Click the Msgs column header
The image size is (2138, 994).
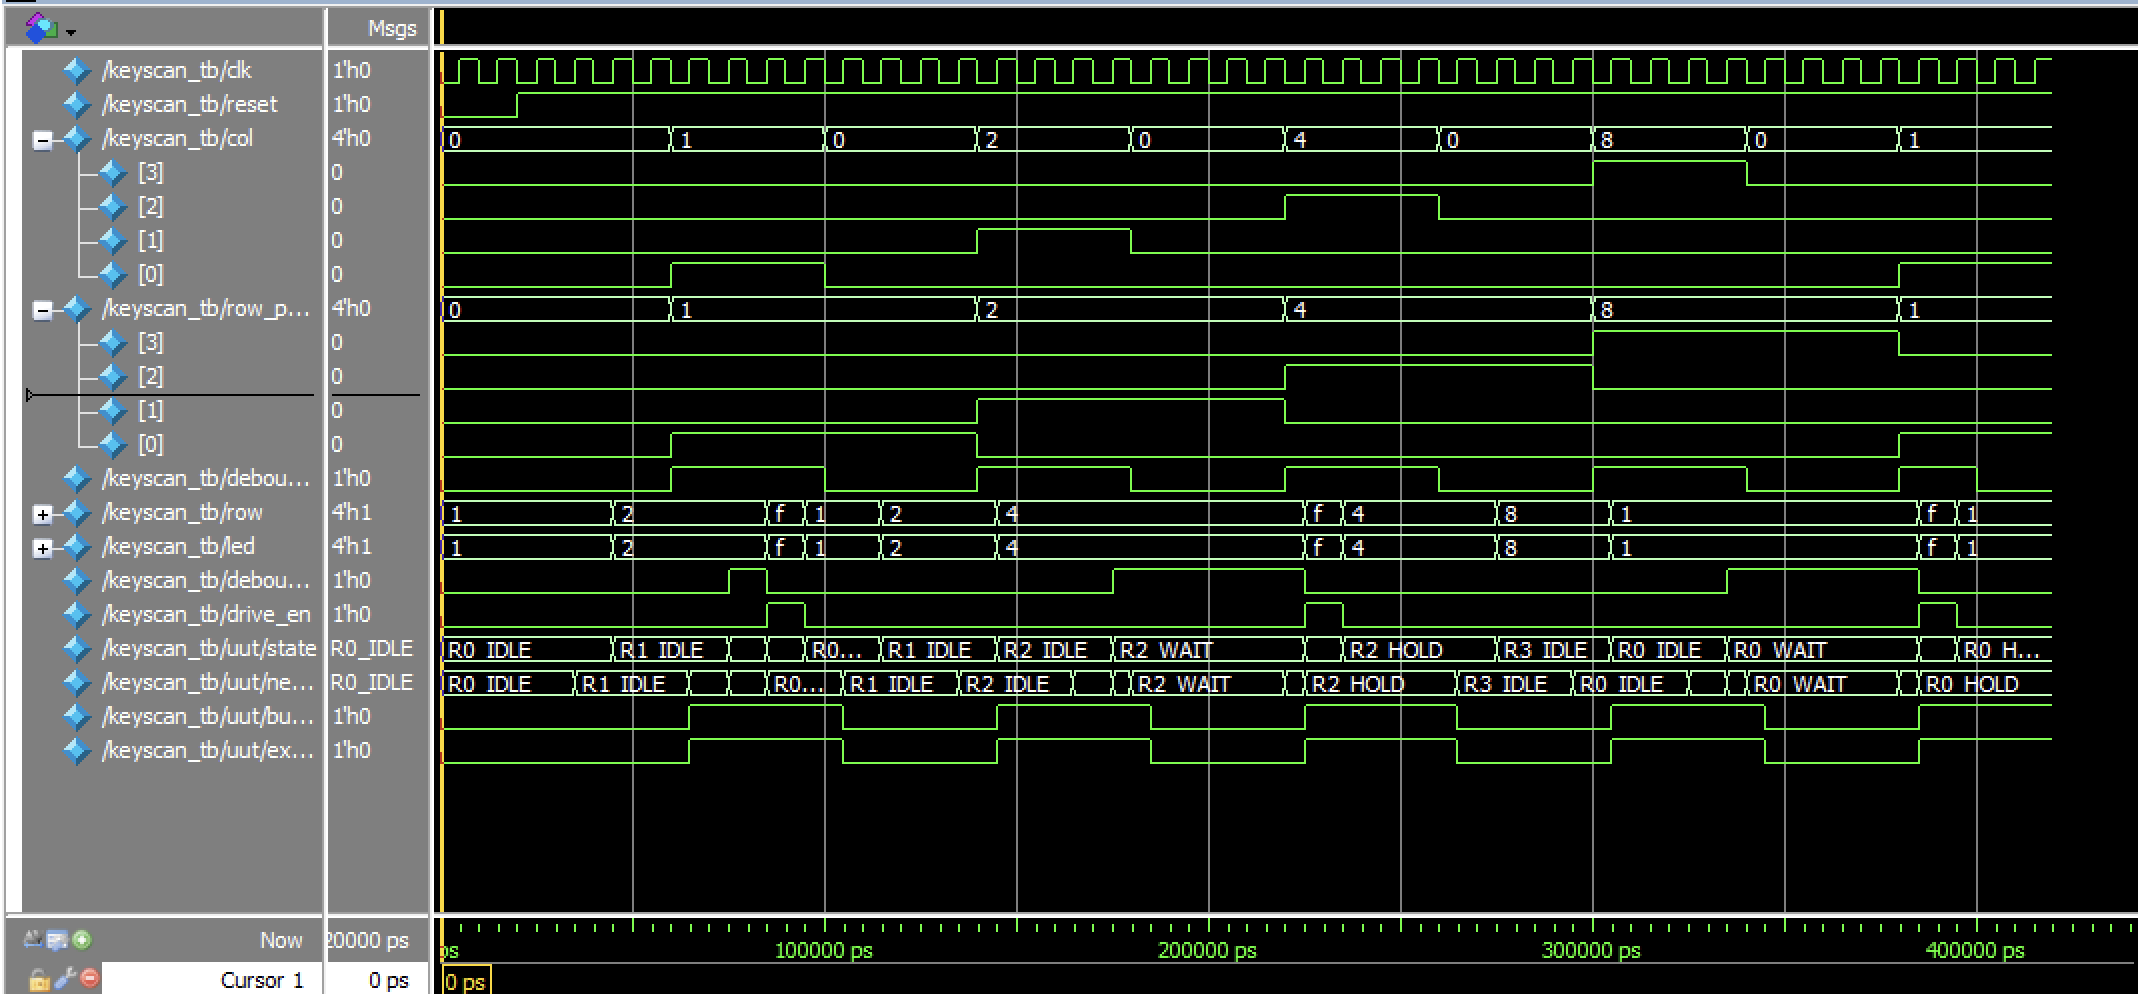[x=391, y=29]
